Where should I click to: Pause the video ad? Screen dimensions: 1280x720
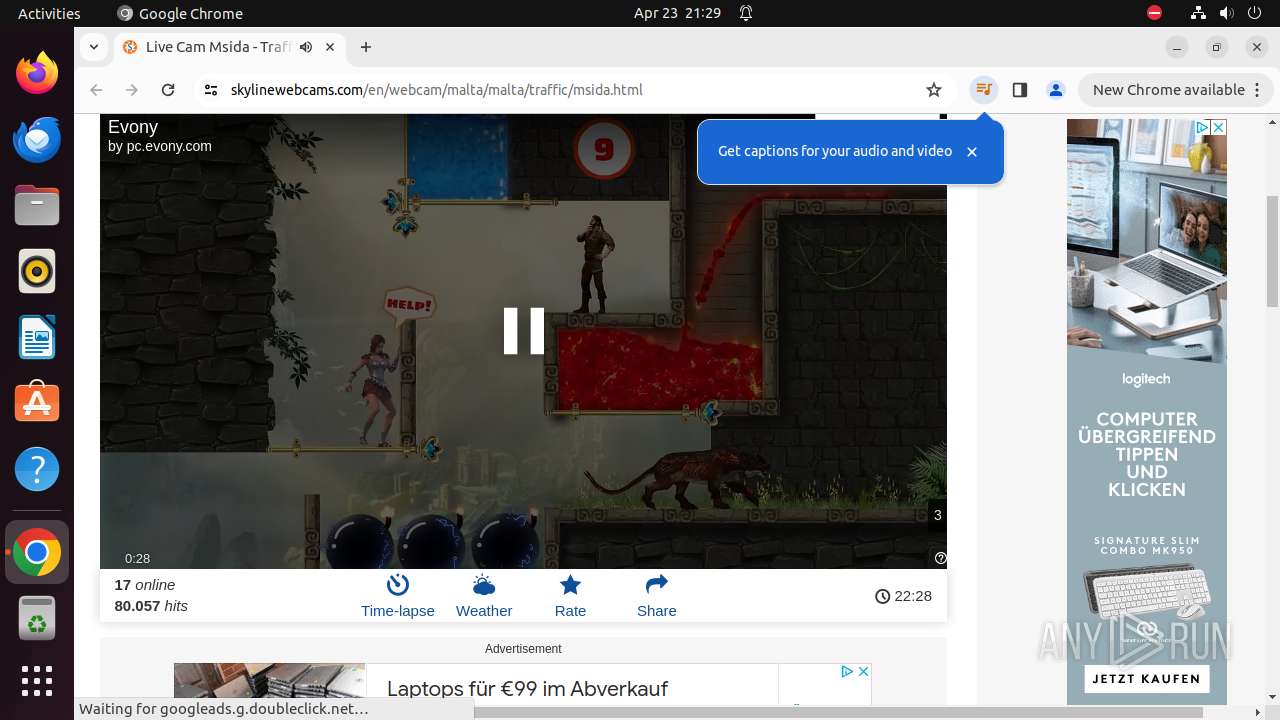click(x=523, y=330)
